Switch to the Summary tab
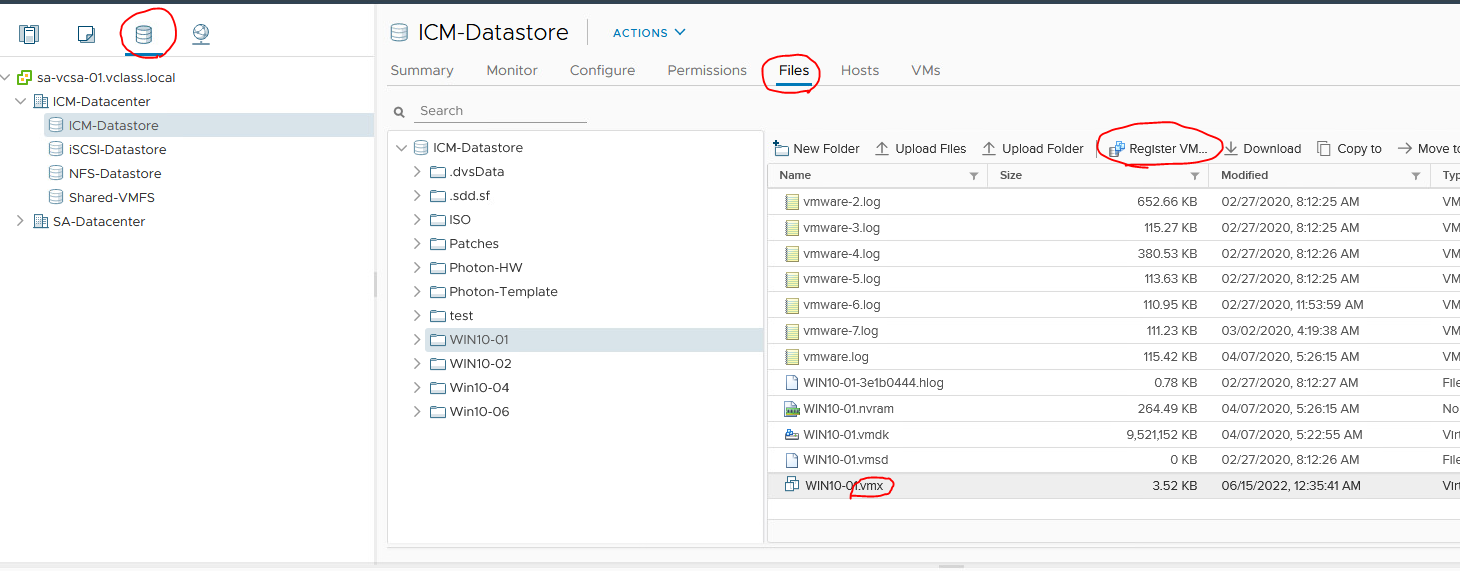Viewport: 1460px width, 571px height. point(422,70)
